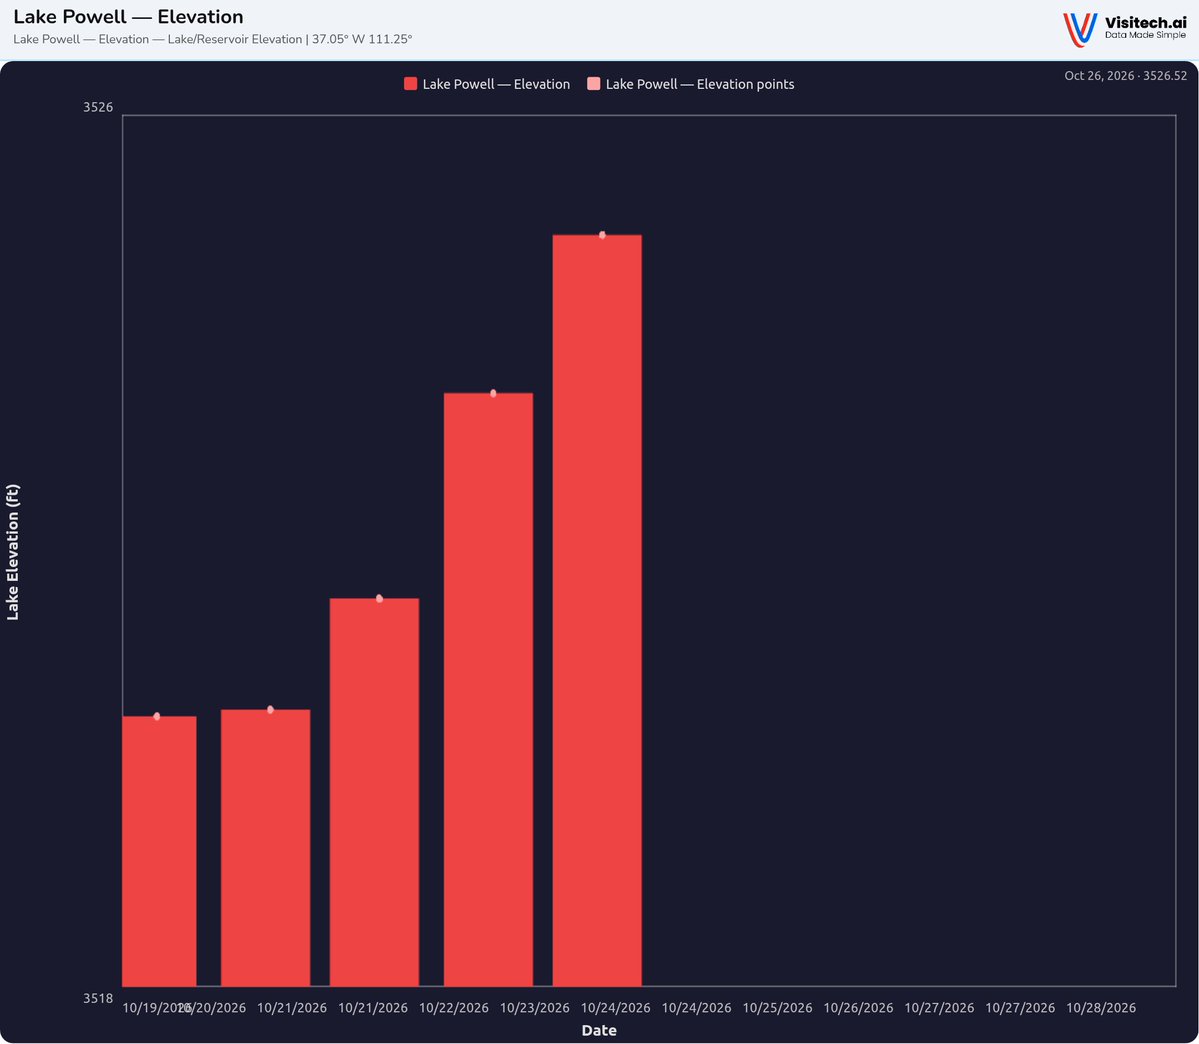This screenshot has width=1199, height=1044.
Task: Click the x-axis label 10/23/2026
Action: (x=535, y=1008)
